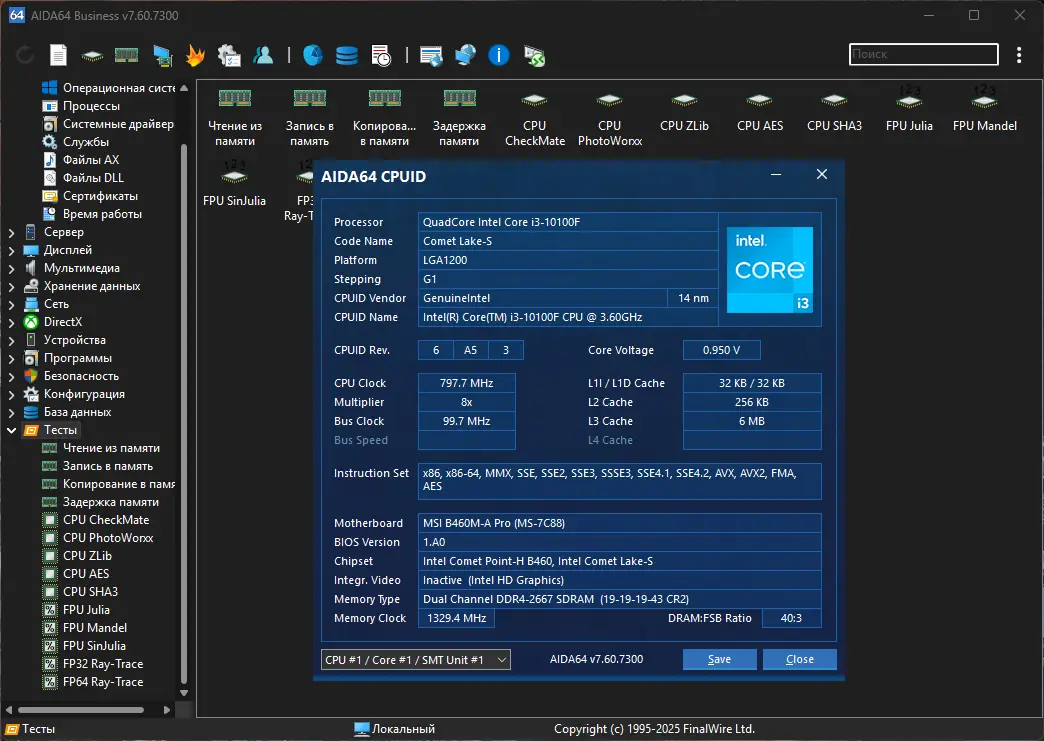
Task: Expand the Сервер tree node
Action: (12, 232)
